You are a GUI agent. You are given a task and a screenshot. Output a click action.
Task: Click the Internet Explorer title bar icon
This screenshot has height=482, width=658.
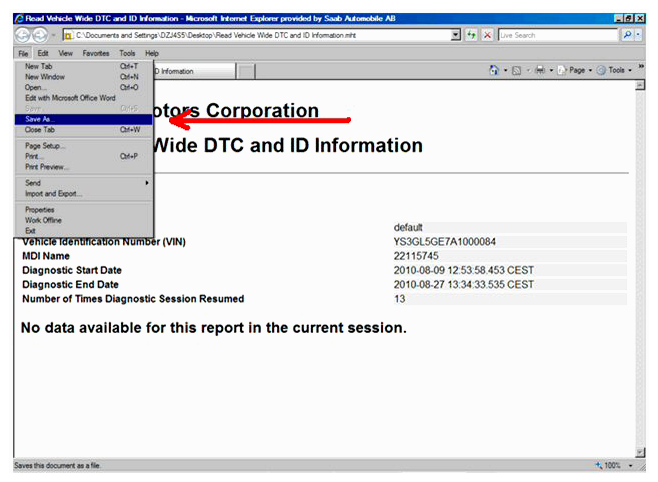click(x=19, y=18)
